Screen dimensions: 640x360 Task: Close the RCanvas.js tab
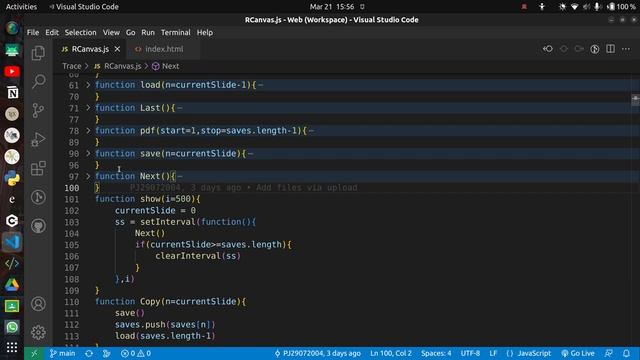117,49
